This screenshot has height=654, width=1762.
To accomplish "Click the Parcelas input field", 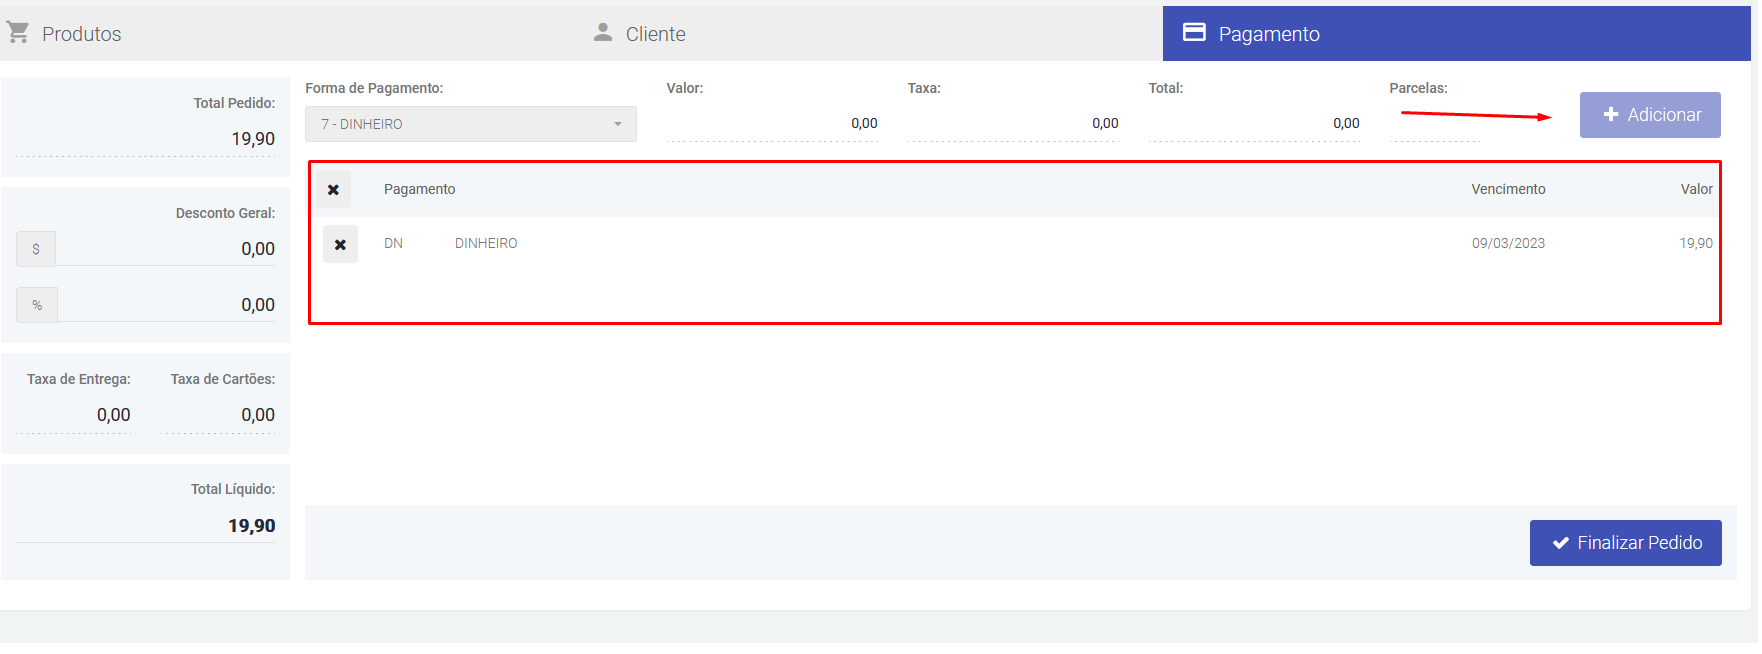I will coord(1434,124).
